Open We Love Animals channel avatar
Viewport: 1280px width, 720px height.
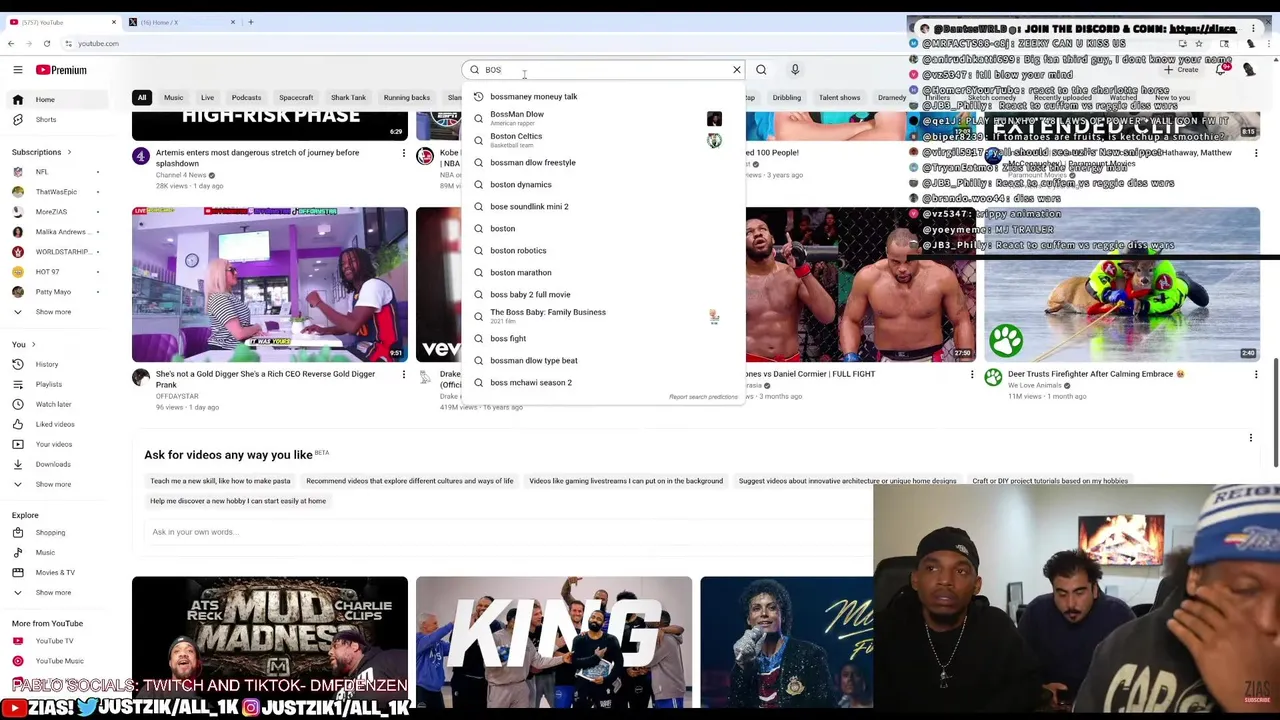993,378
